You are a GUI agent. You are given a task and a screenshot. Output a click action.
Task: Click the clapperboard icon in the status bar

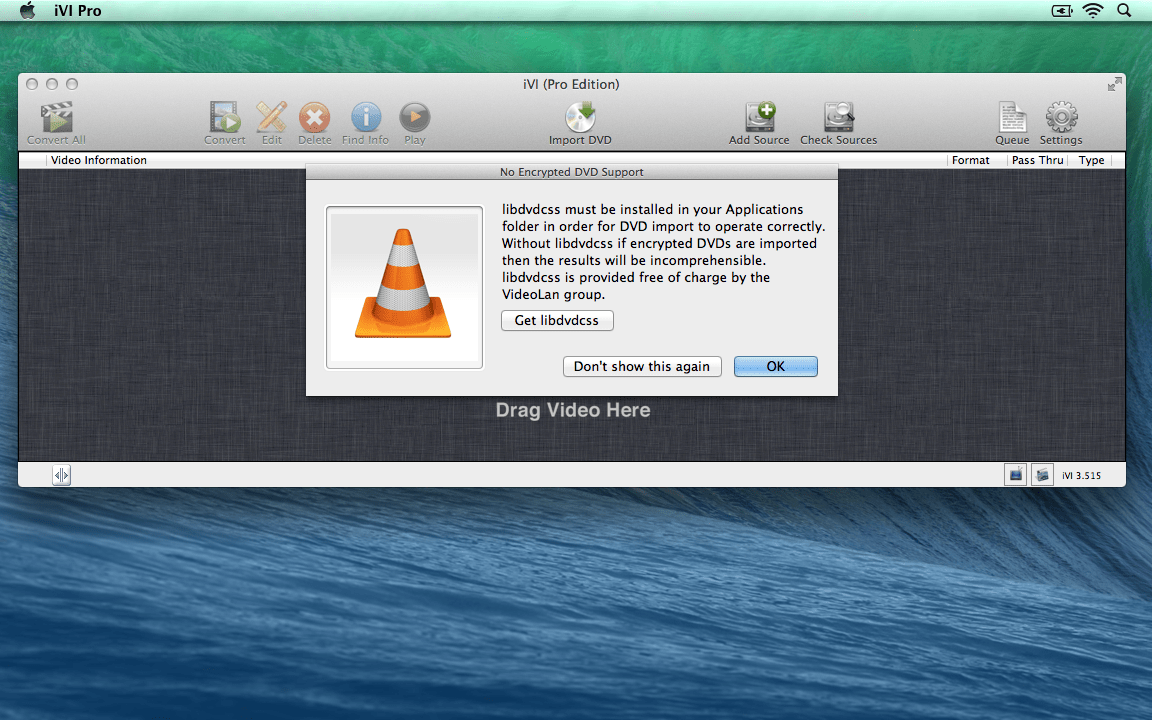pos(1043,475)
